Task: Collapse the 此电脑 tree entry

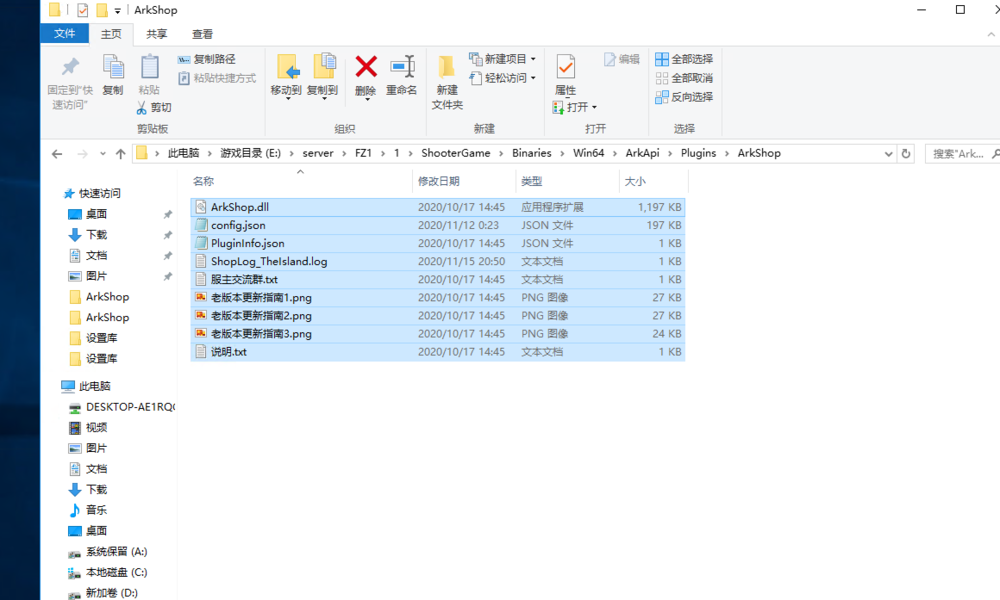Action: click(53, 386)
